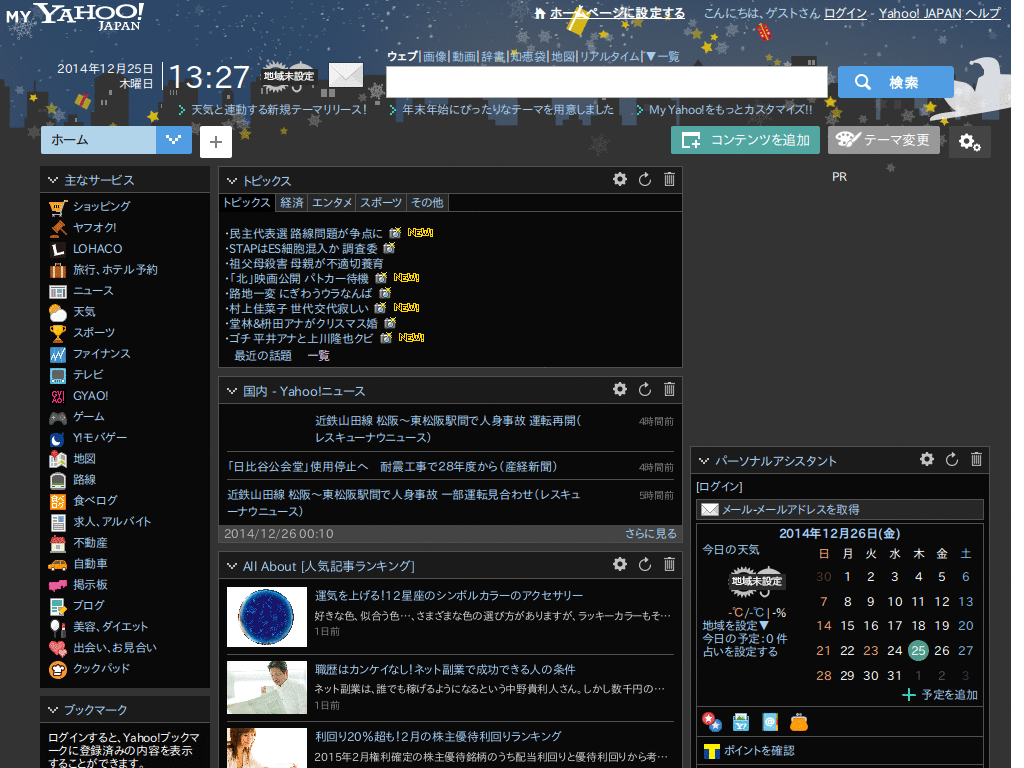This screenshot has height=768, width=1024.
Task: Delete the Topics widget with trash icon
Action: click(x=669, y=179)
